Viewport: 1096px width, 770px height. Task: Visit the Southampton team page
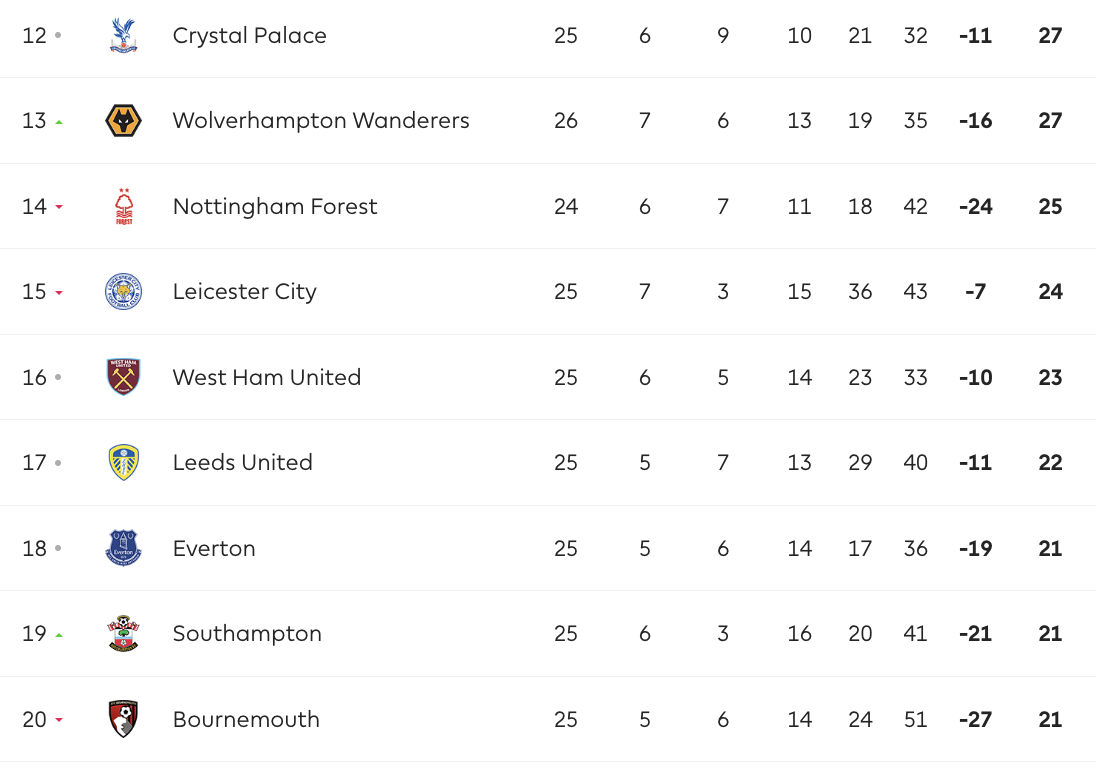click(x=247, y=634)
